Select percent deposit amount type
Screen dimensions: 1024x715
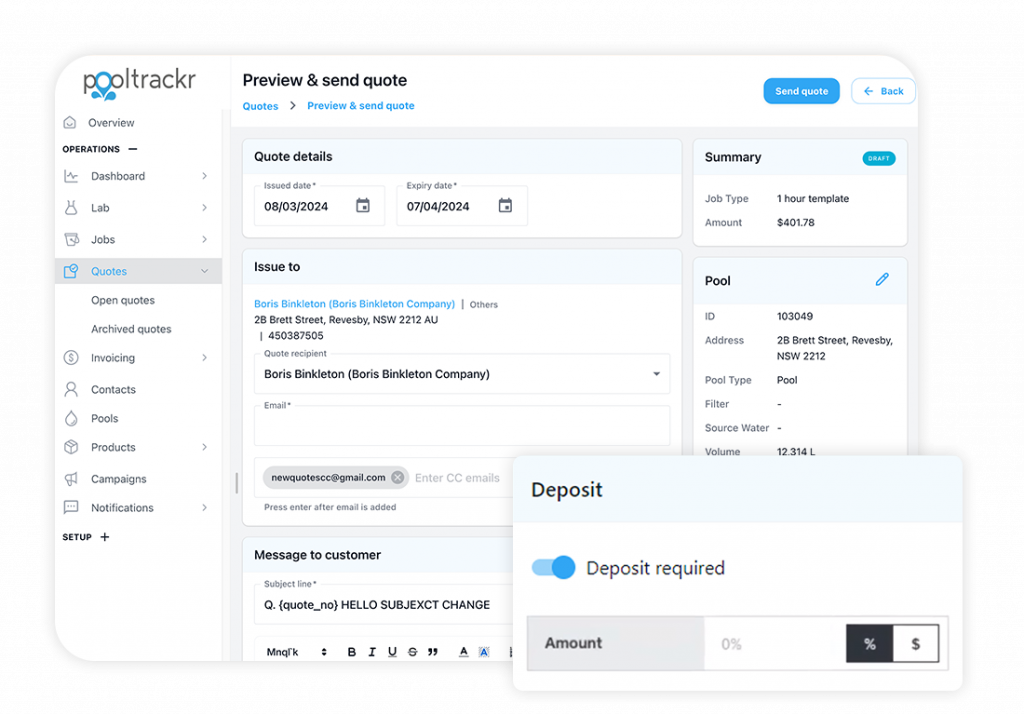869,644
